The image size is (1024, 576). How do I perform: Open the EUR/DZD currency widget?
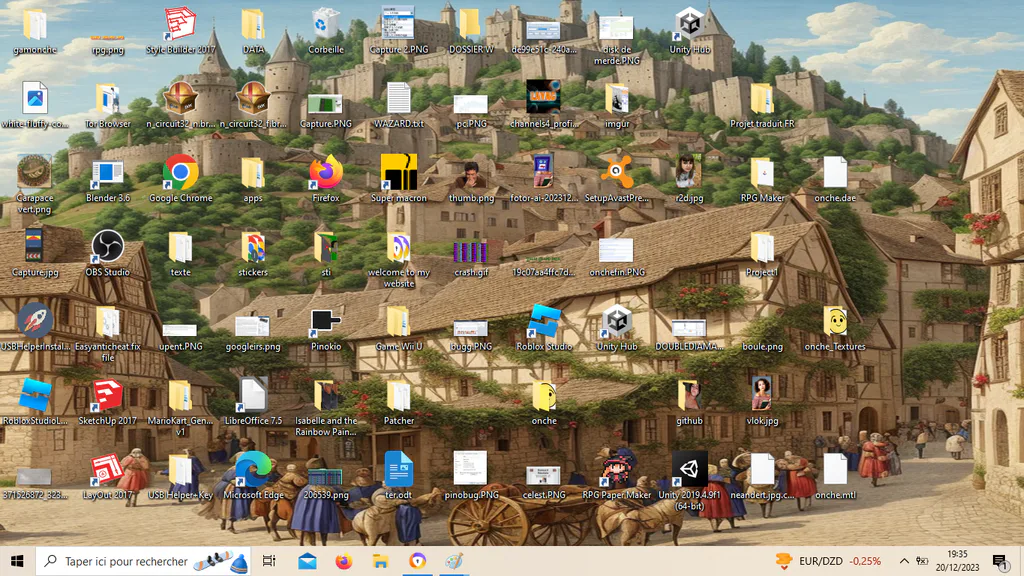pos(829,561)
